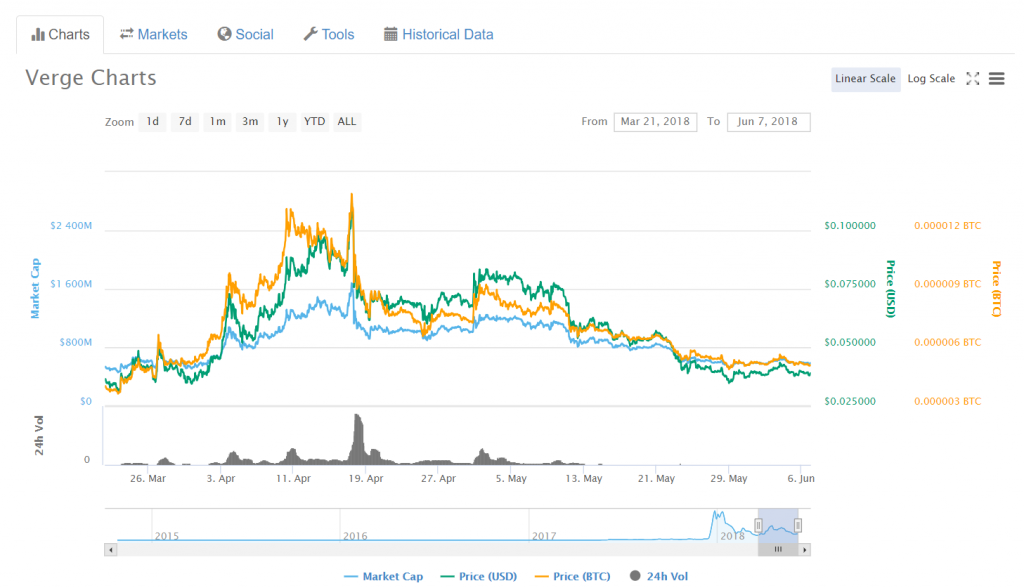
Task: Click the To date field
Action: click(x=769, y=122)
